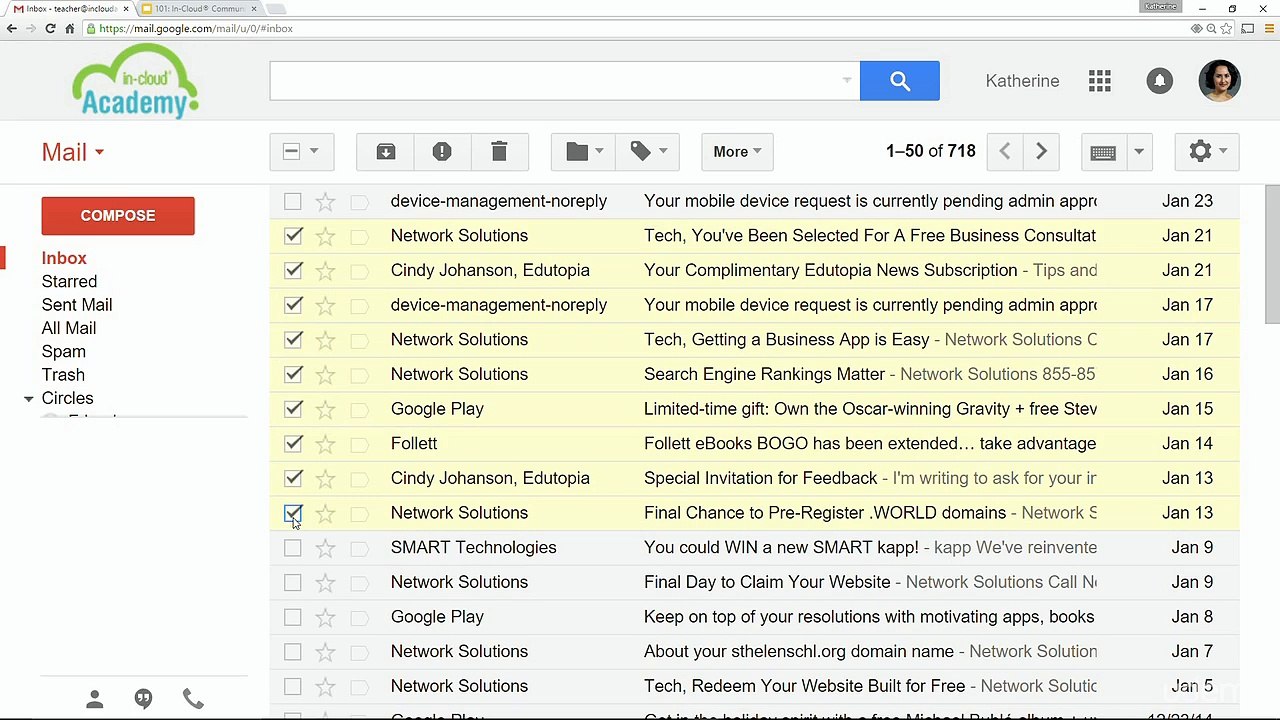The height and width of the screenshot is (720, 1280).
Task: Click the blue search button
Action: pyautogui.click(x=900, y=81)
